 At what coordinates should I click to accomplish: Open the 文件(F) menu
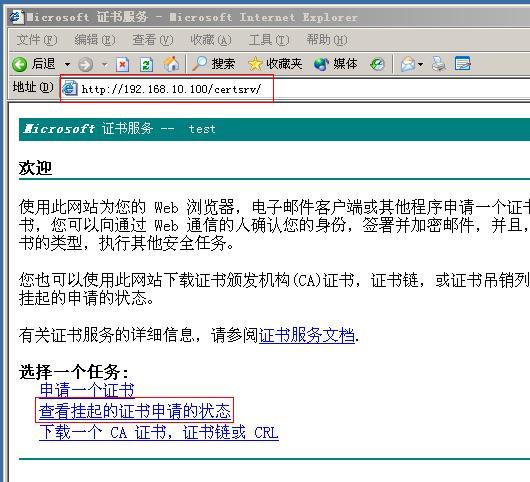pyautogui.click(x=37, y=40)
